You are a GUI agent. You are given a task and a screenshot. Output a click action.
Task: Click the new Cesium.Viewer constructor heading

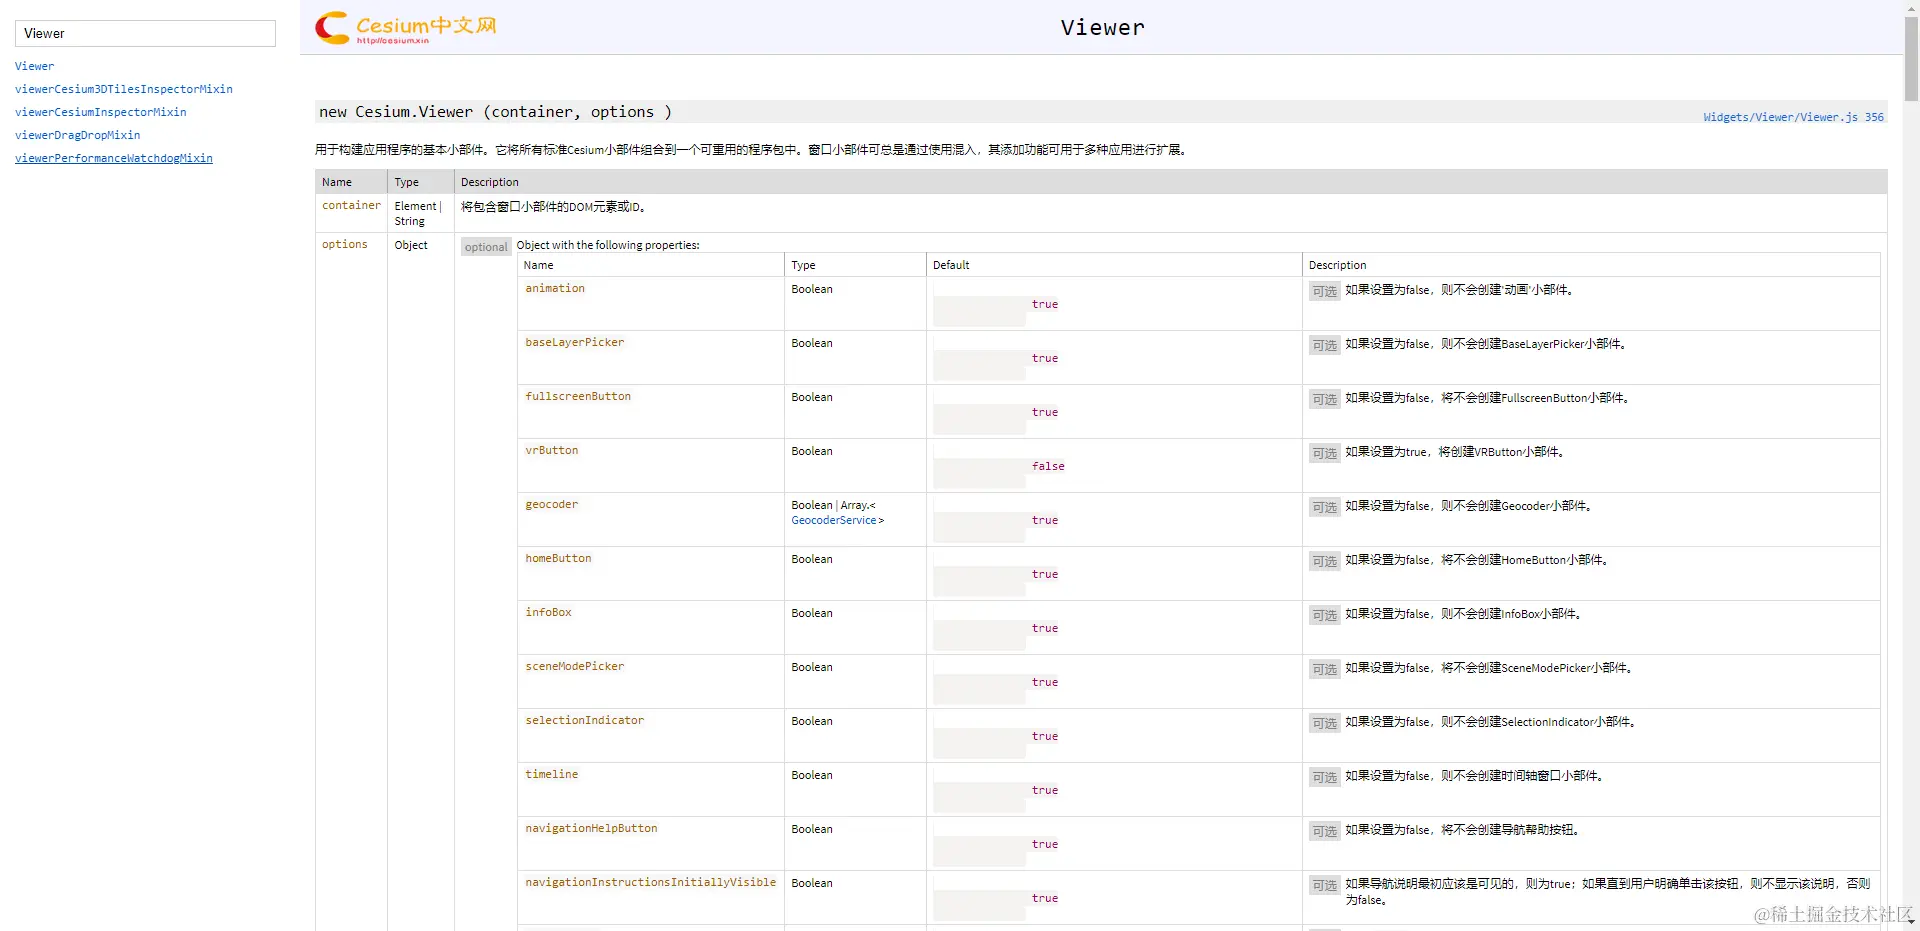[496, 112]
